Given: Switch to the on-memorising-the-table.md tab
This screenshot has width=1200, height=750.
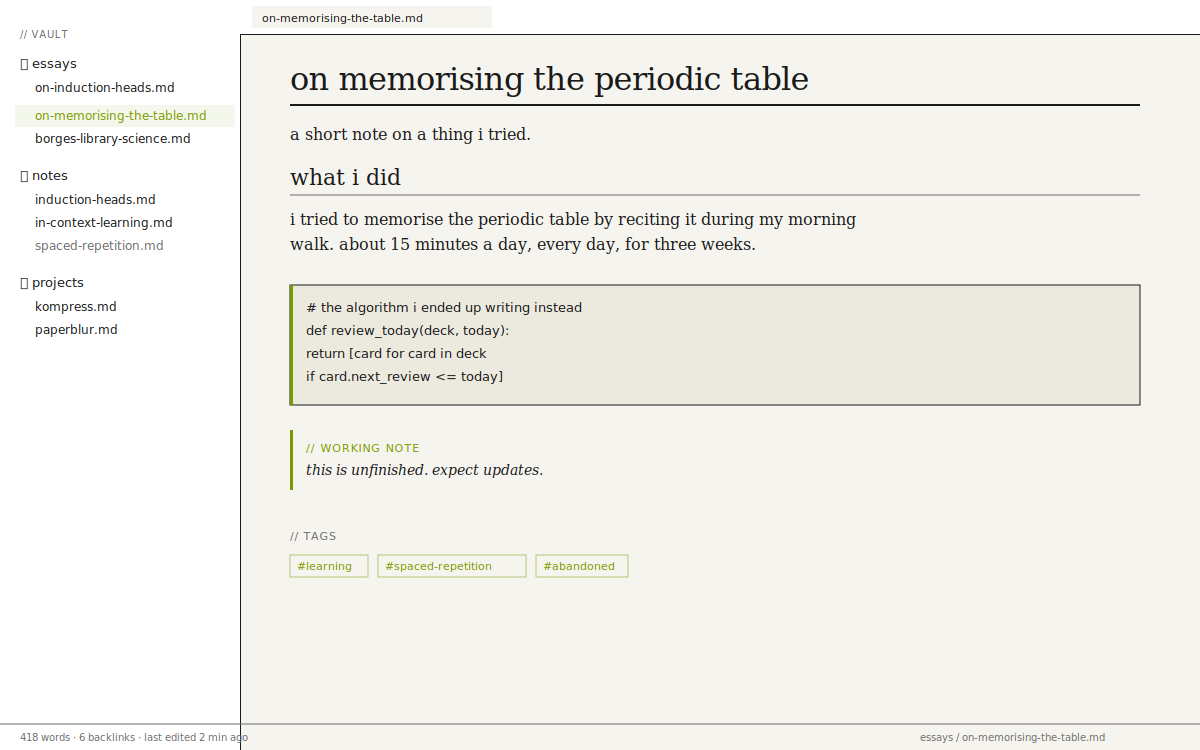Looking at the screenshot, I should [x=342, y=18].
